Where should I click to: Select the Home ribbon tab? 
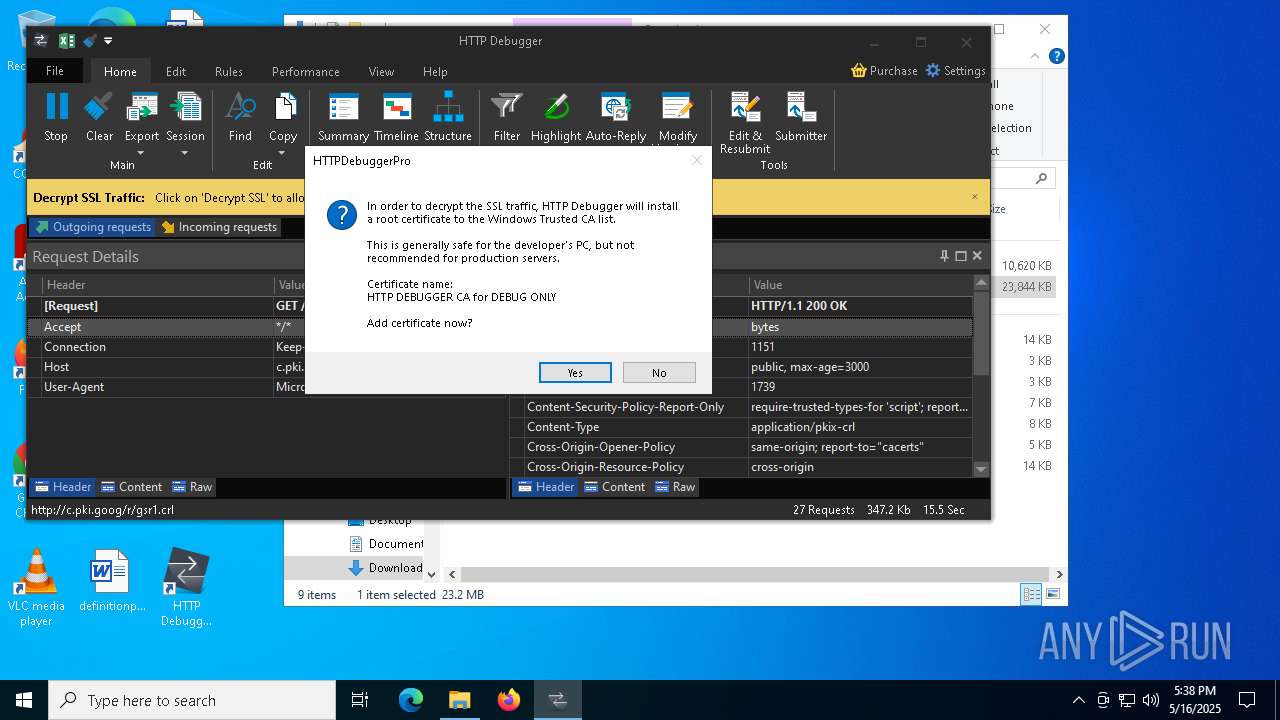click(x=120, y=72)
